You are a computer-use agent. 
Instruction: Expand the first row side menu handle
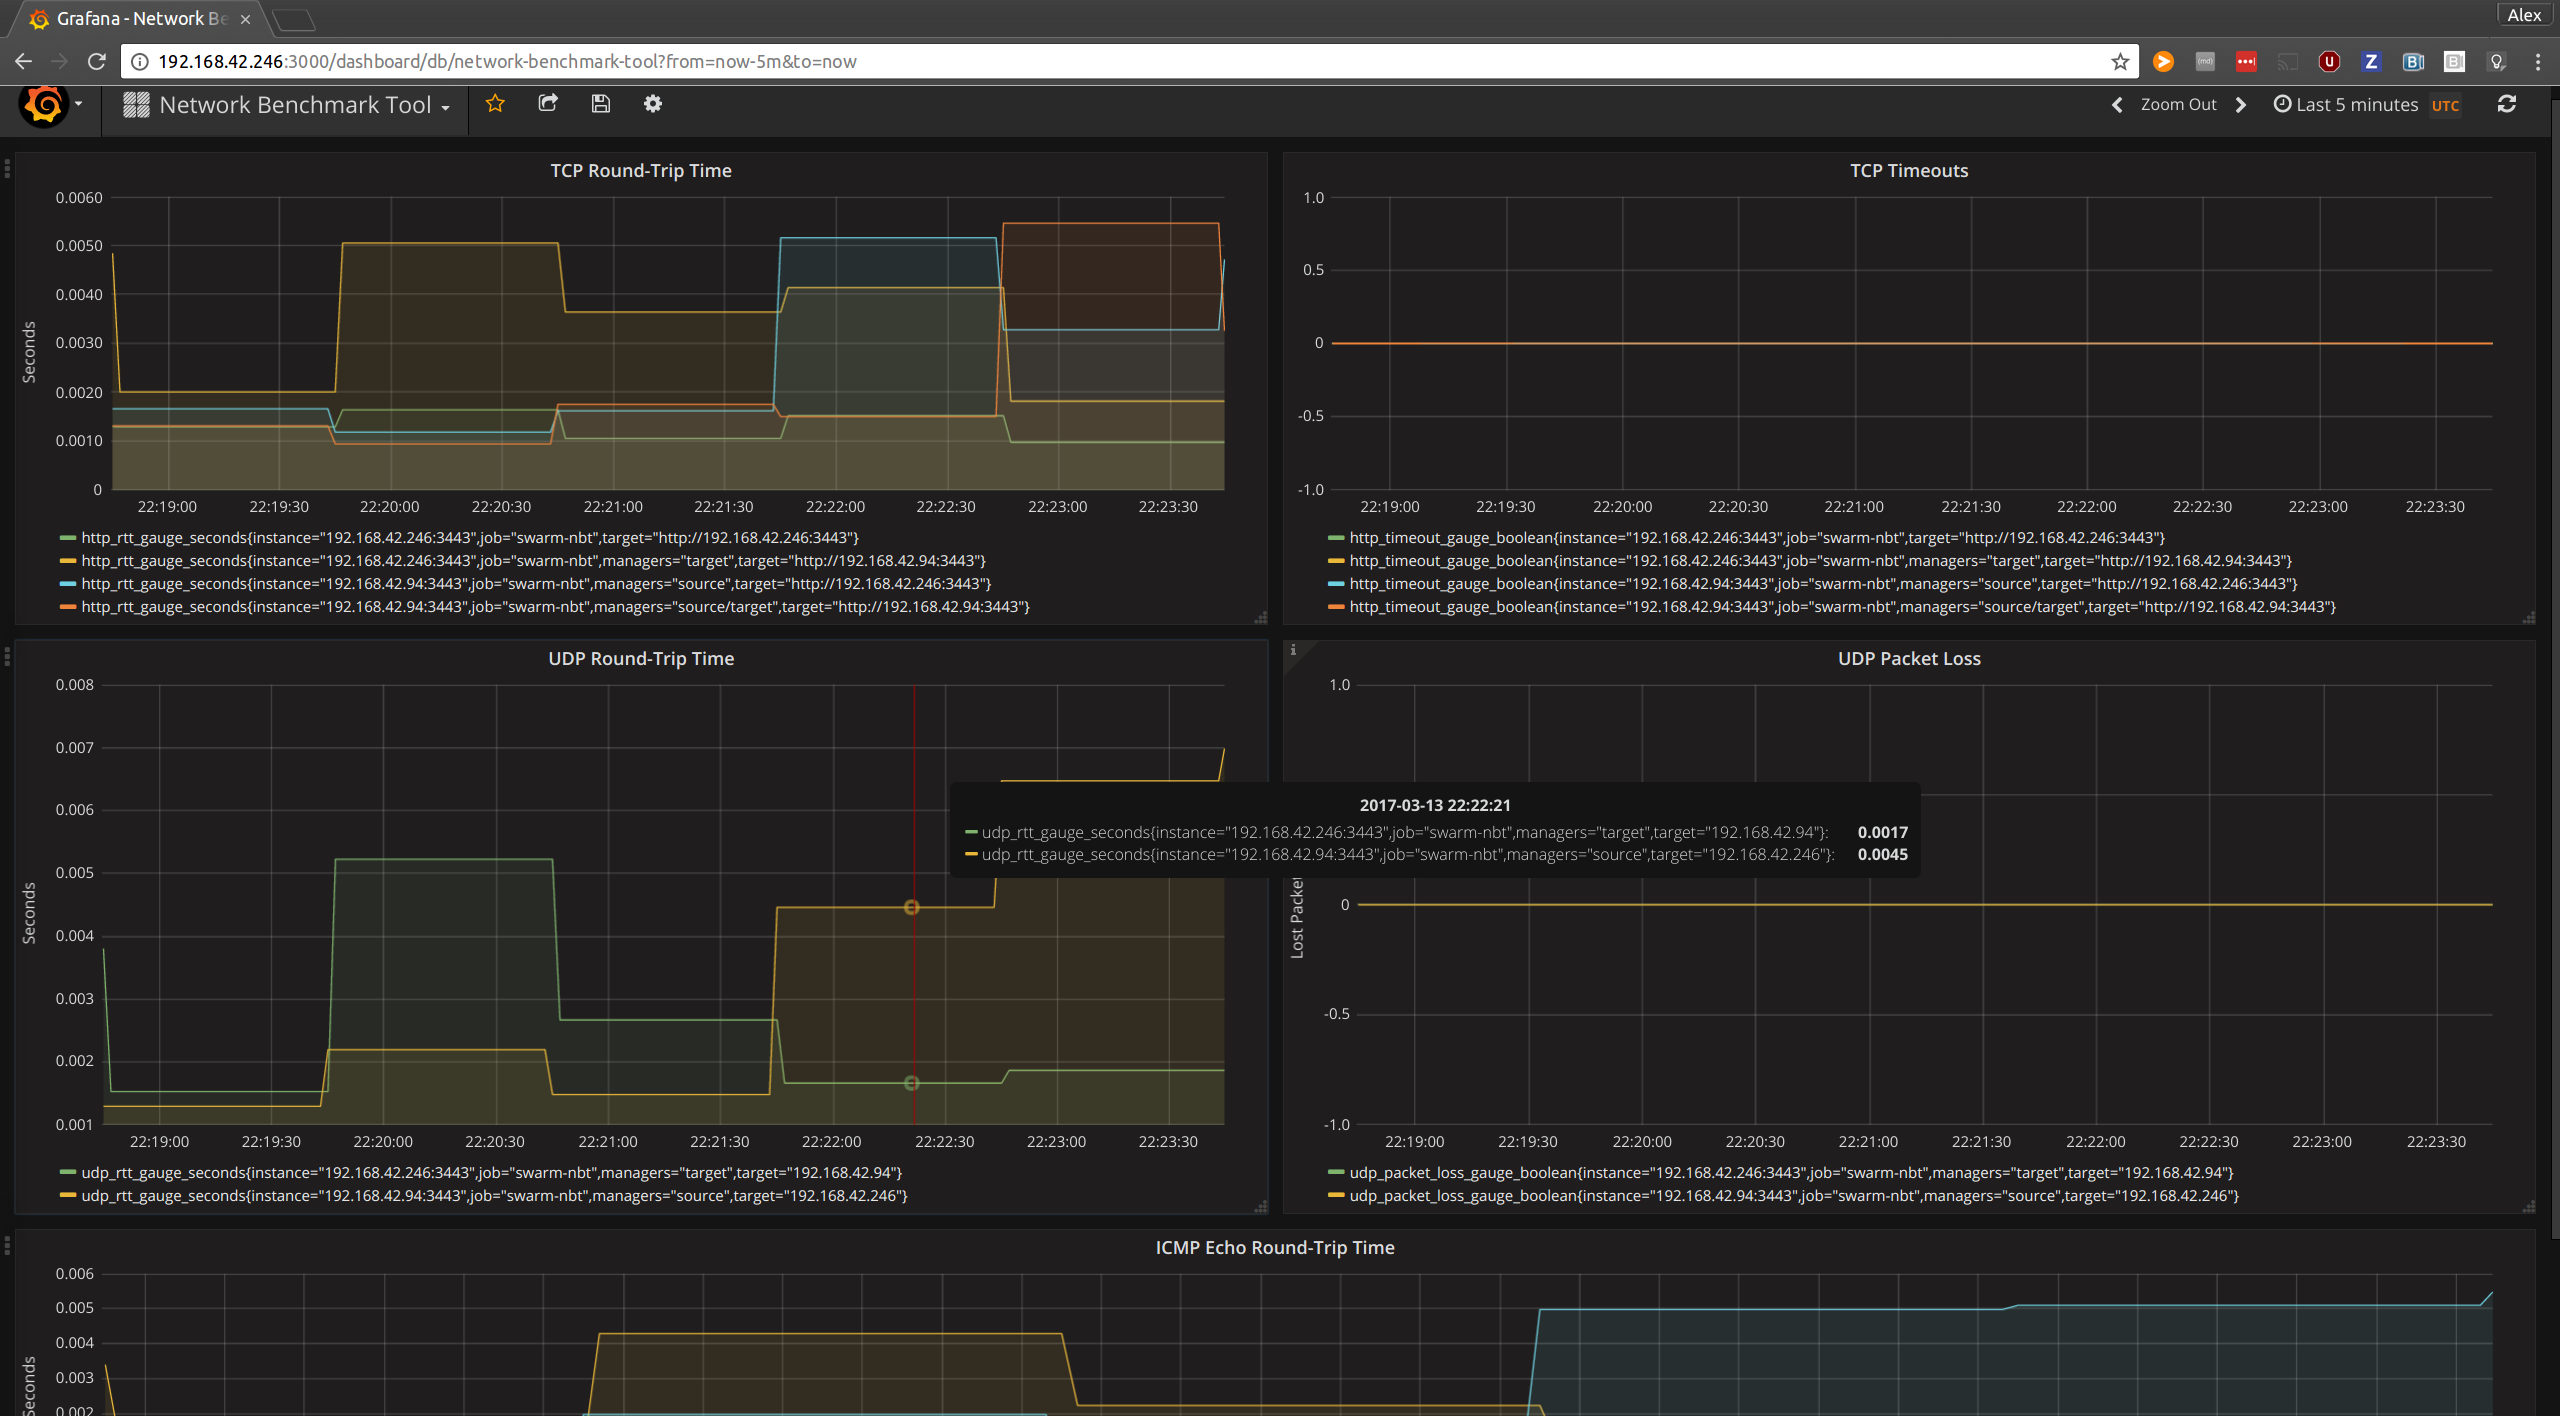(x=7, y=170)
